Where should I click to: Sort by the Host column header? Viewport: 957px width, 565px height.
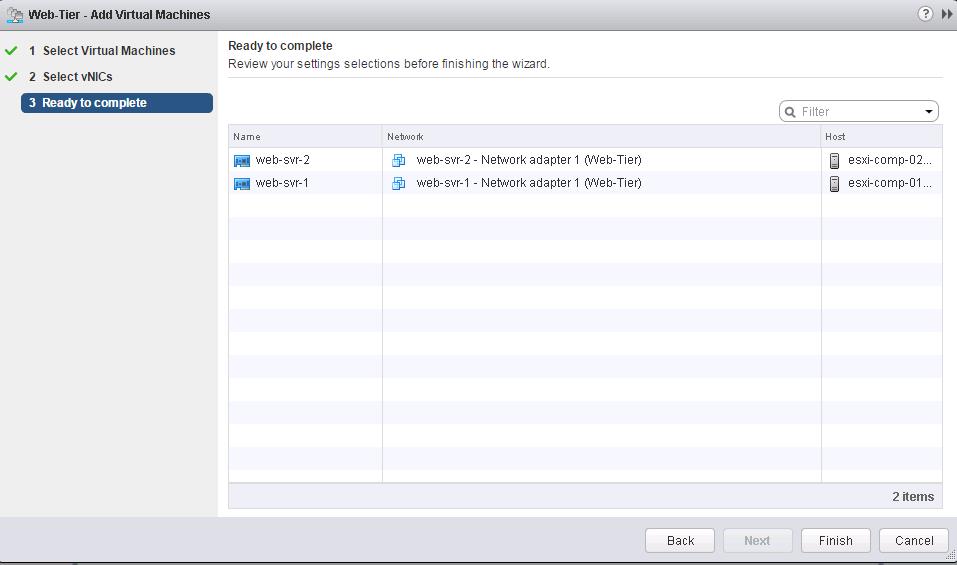881,137
